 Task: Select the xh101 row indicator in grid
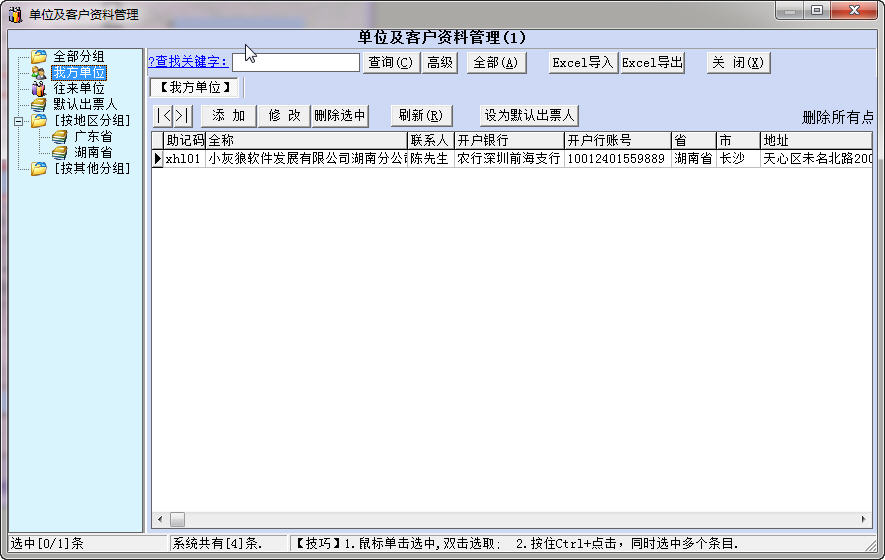point(157,159)
